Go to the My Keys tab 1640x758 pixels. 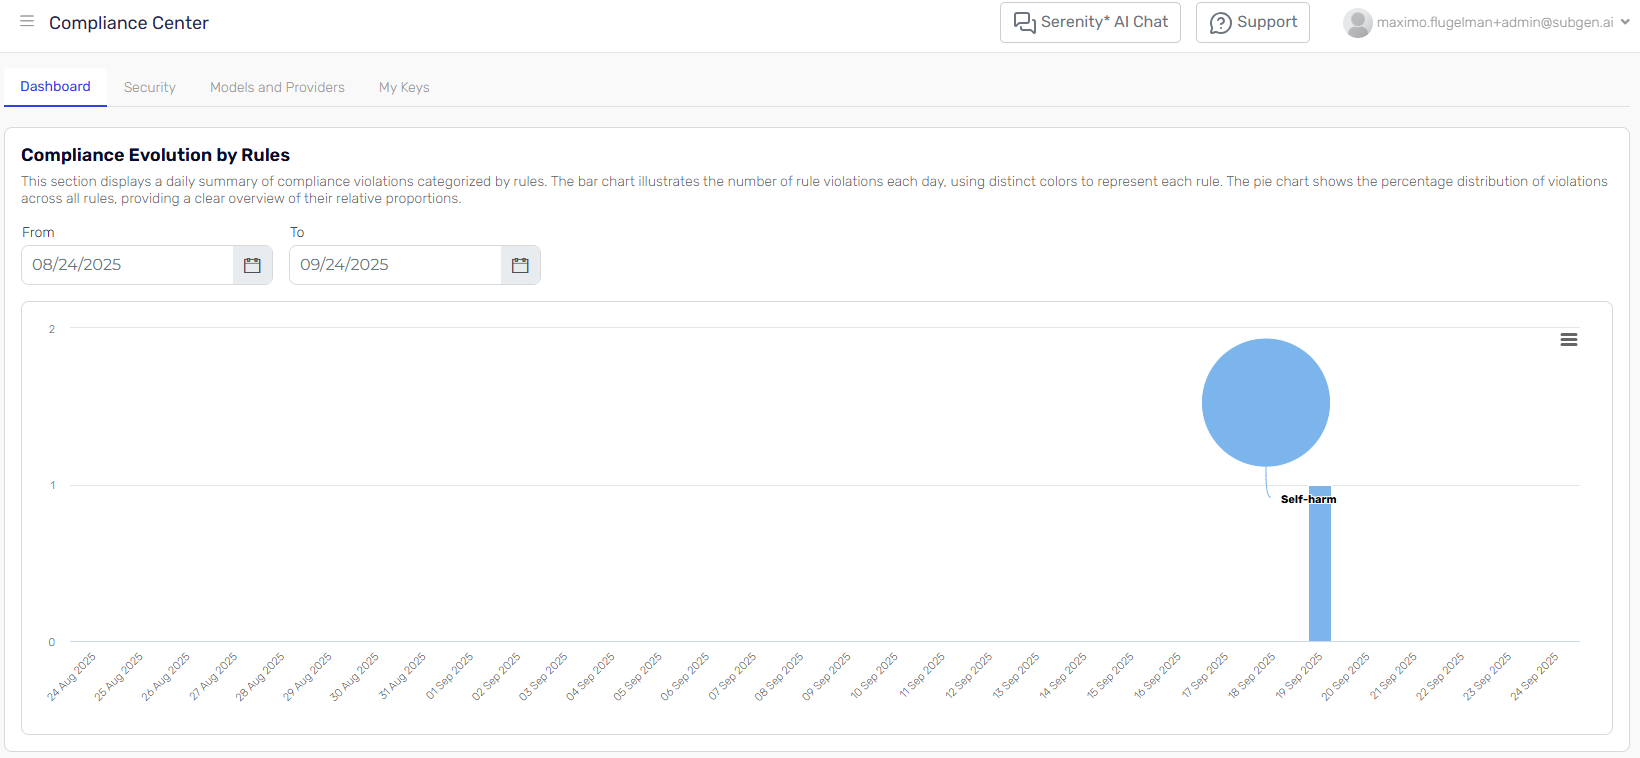[x=404, y=87]
